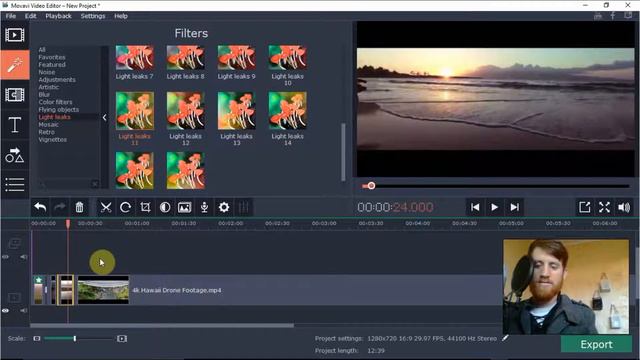Viewport: 640px width, 360px height.
Task: Select the Favorites filter category
Action: (52, 57)
